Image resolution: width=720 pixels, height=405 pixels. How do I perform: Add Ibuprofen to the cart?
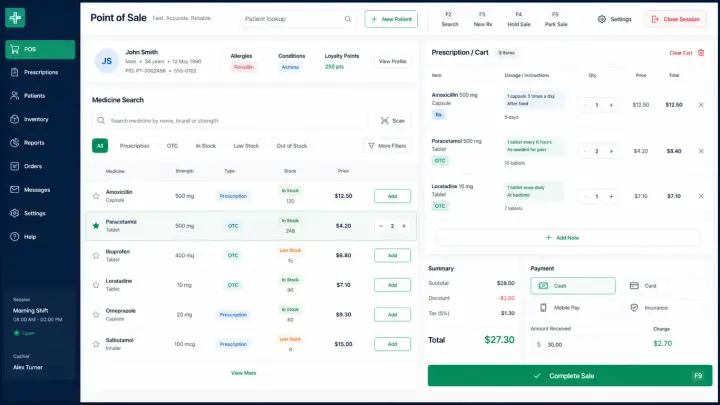point(392,255)
